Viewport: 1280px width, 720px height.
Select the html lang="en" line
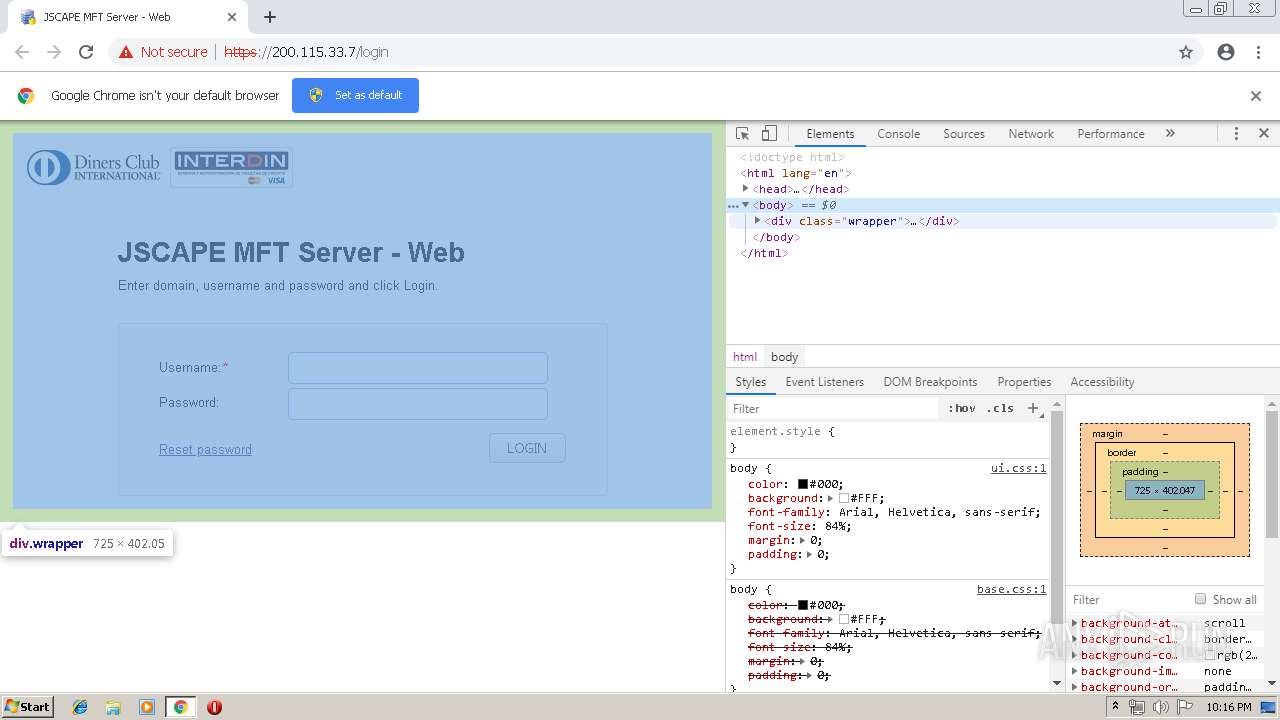click(796, 173)
